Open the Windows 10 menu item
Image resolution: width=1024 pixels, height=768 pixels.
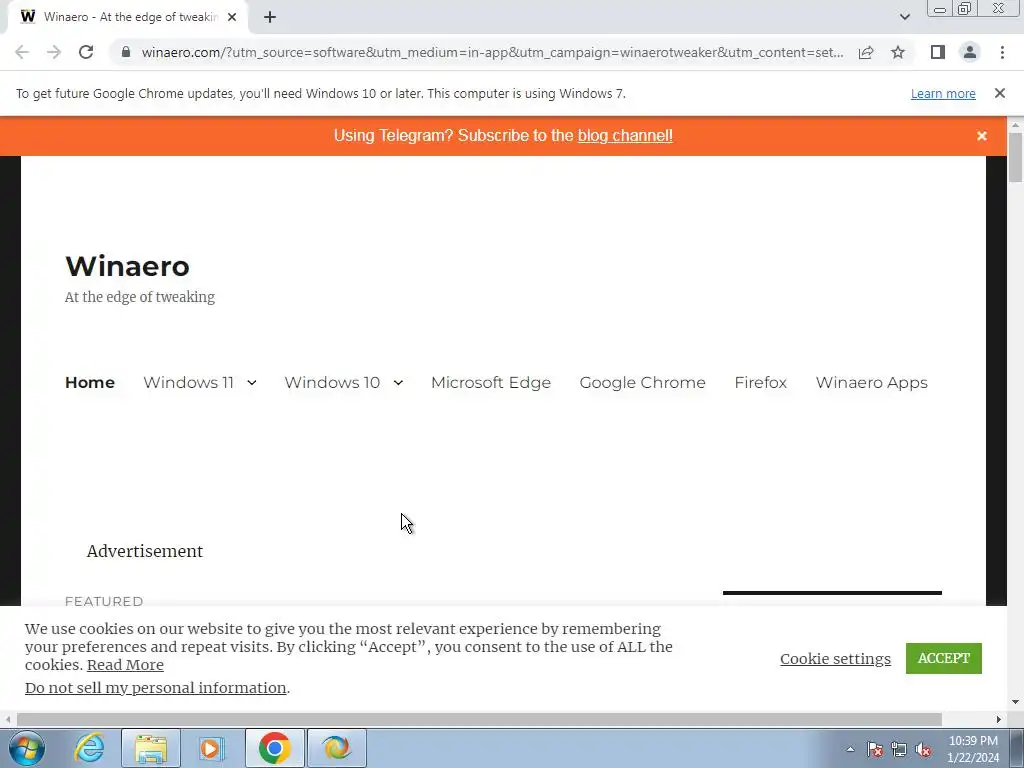(332, 382)
